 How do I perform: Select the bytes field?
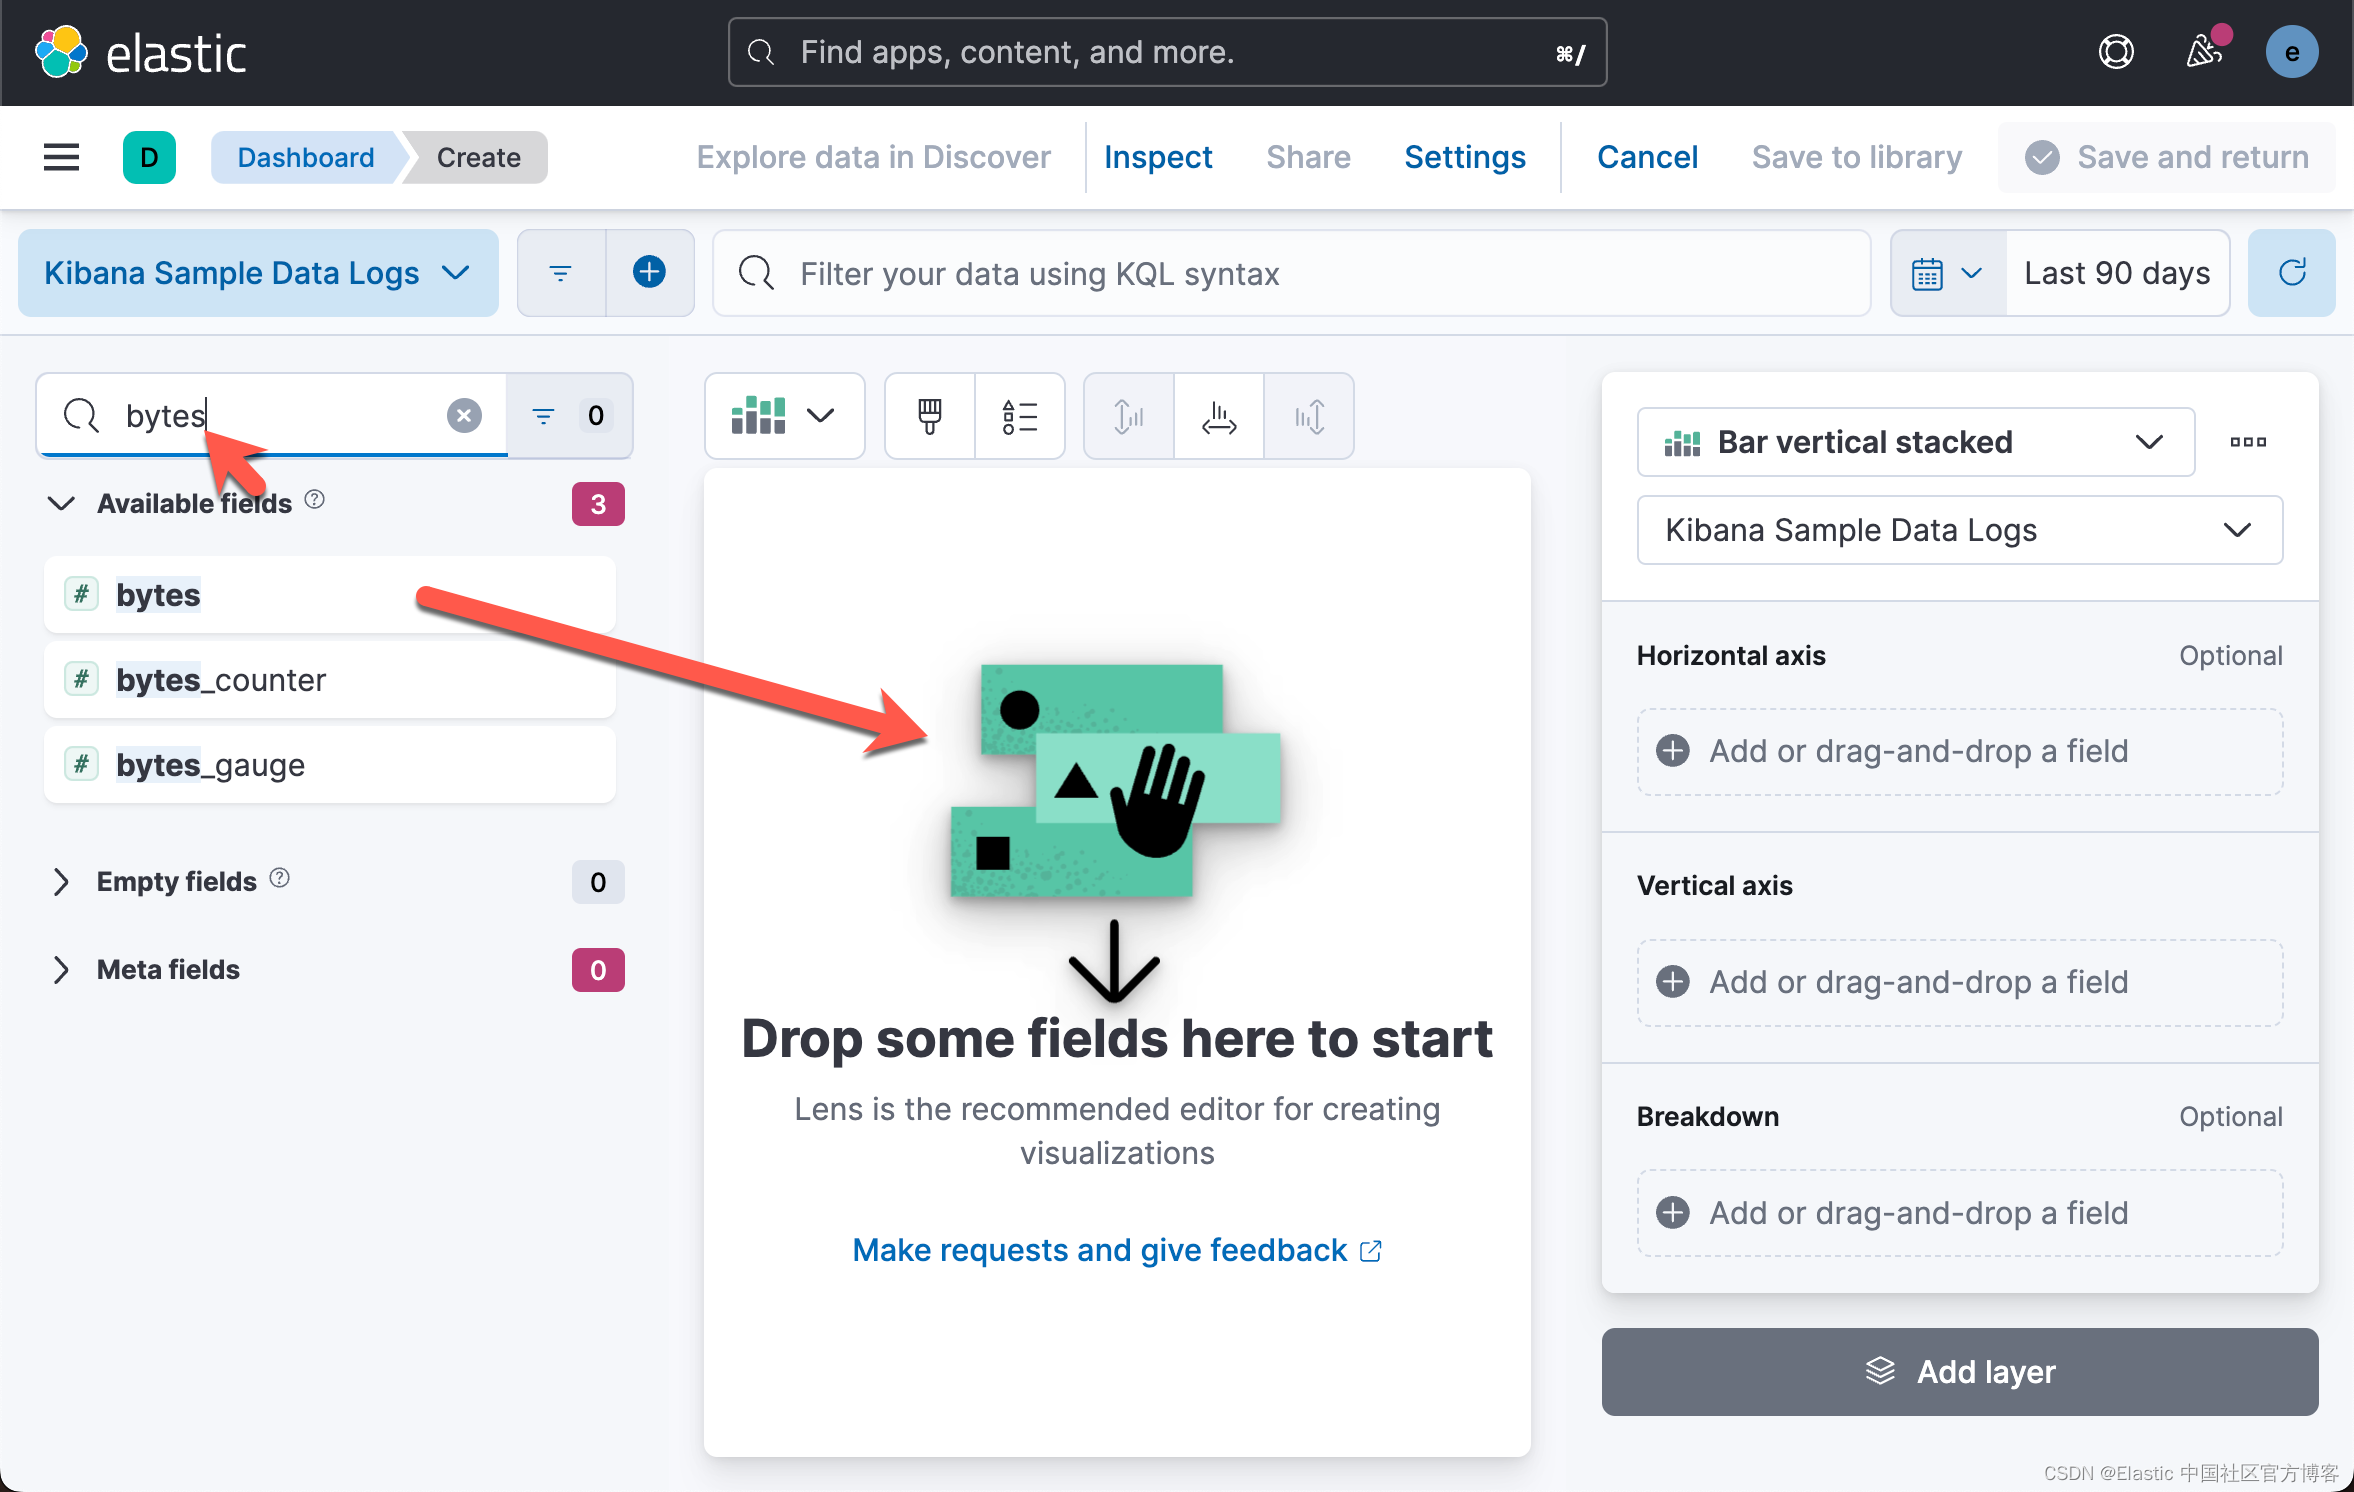[330, 595]
